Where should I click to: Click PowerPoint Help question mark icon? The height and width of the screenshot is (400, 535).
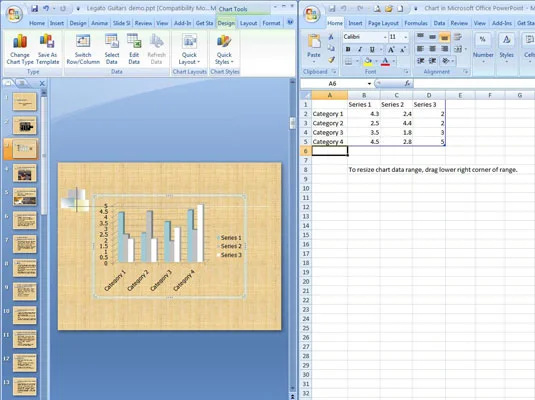290,23
